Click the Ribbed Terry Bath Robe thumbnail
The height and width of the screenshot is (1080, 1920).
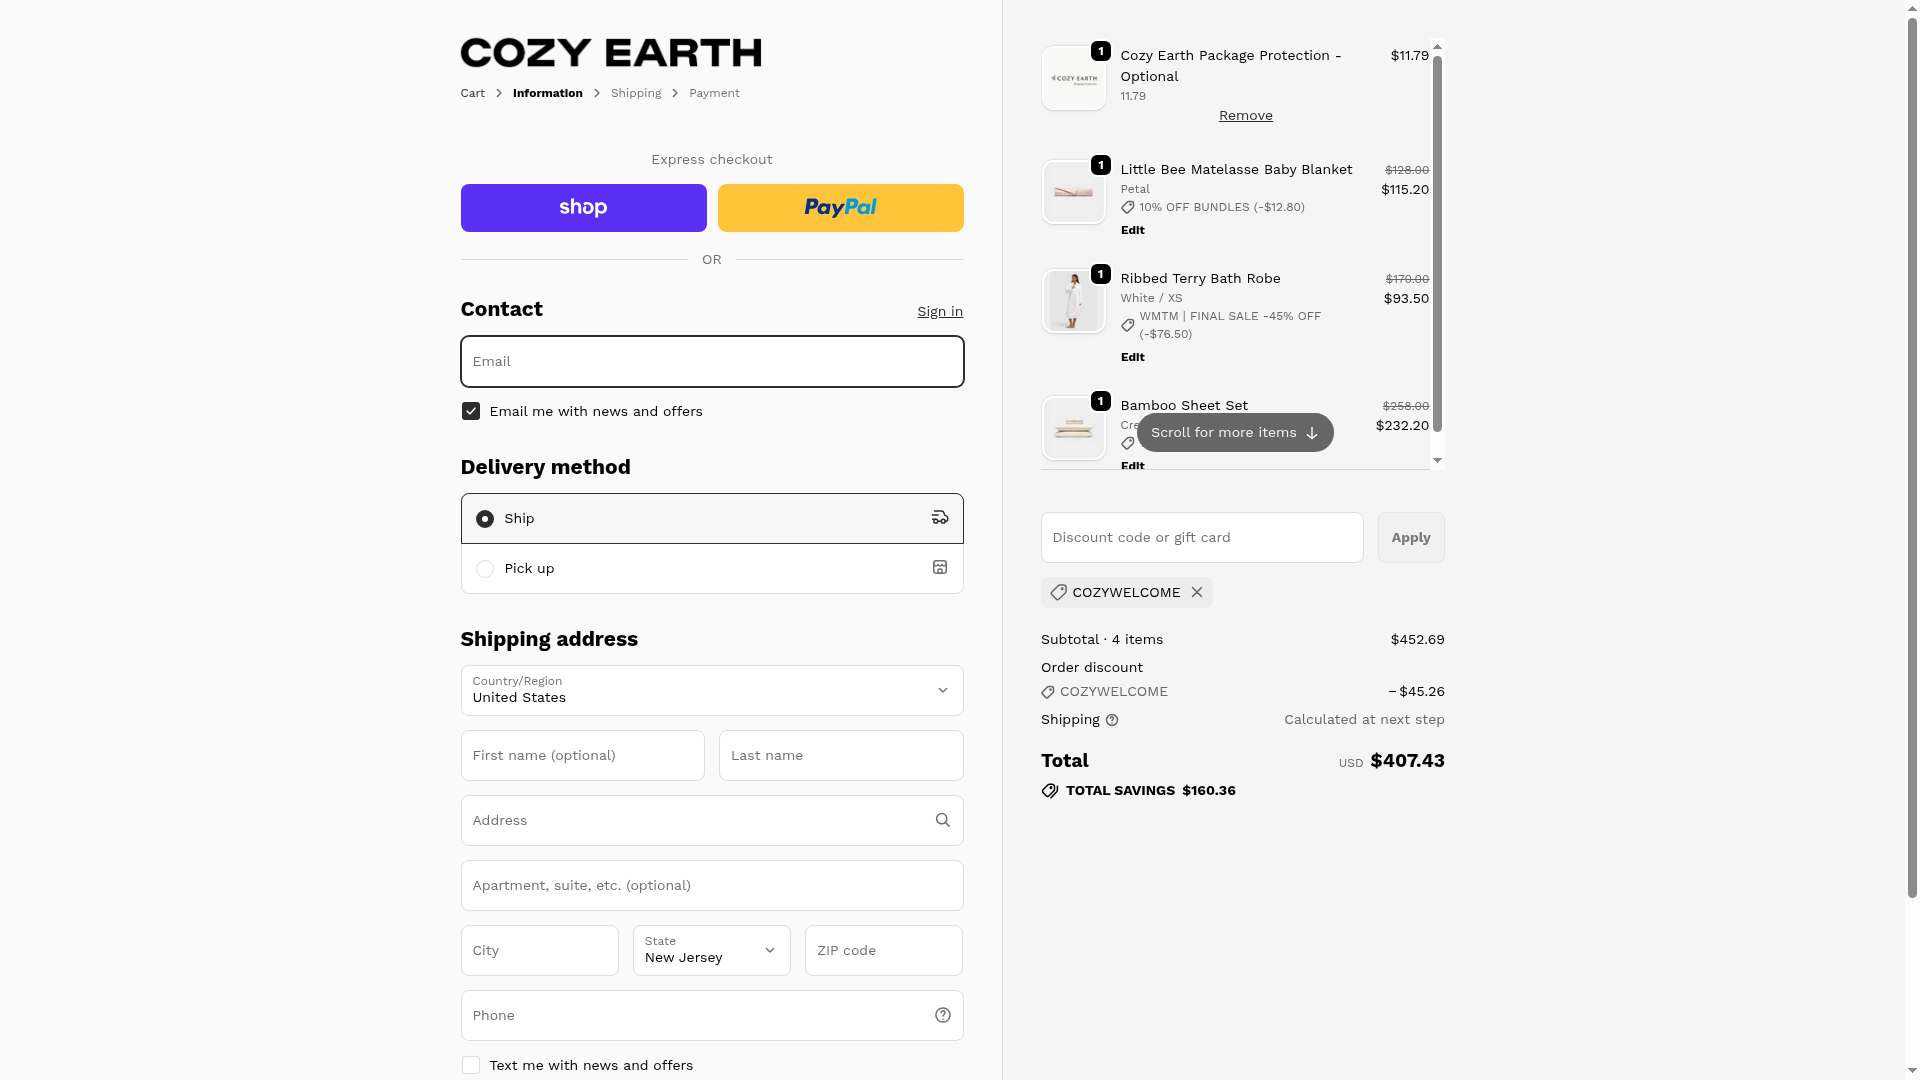[x=1073, y=301]
